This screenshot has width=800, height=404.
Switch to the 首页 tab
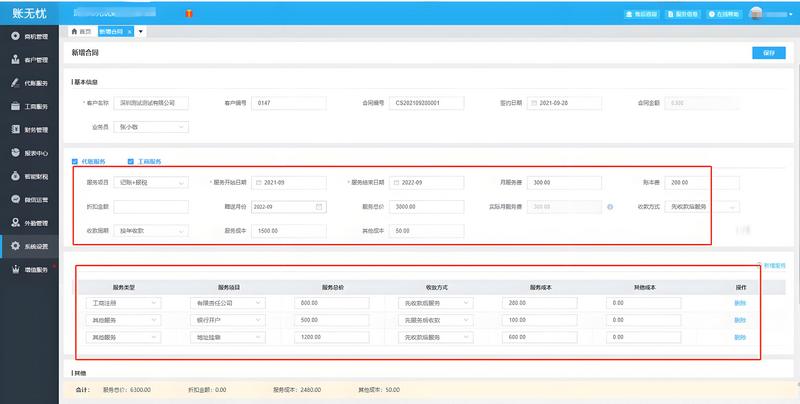pyautogui.click(x=81, y=32)
